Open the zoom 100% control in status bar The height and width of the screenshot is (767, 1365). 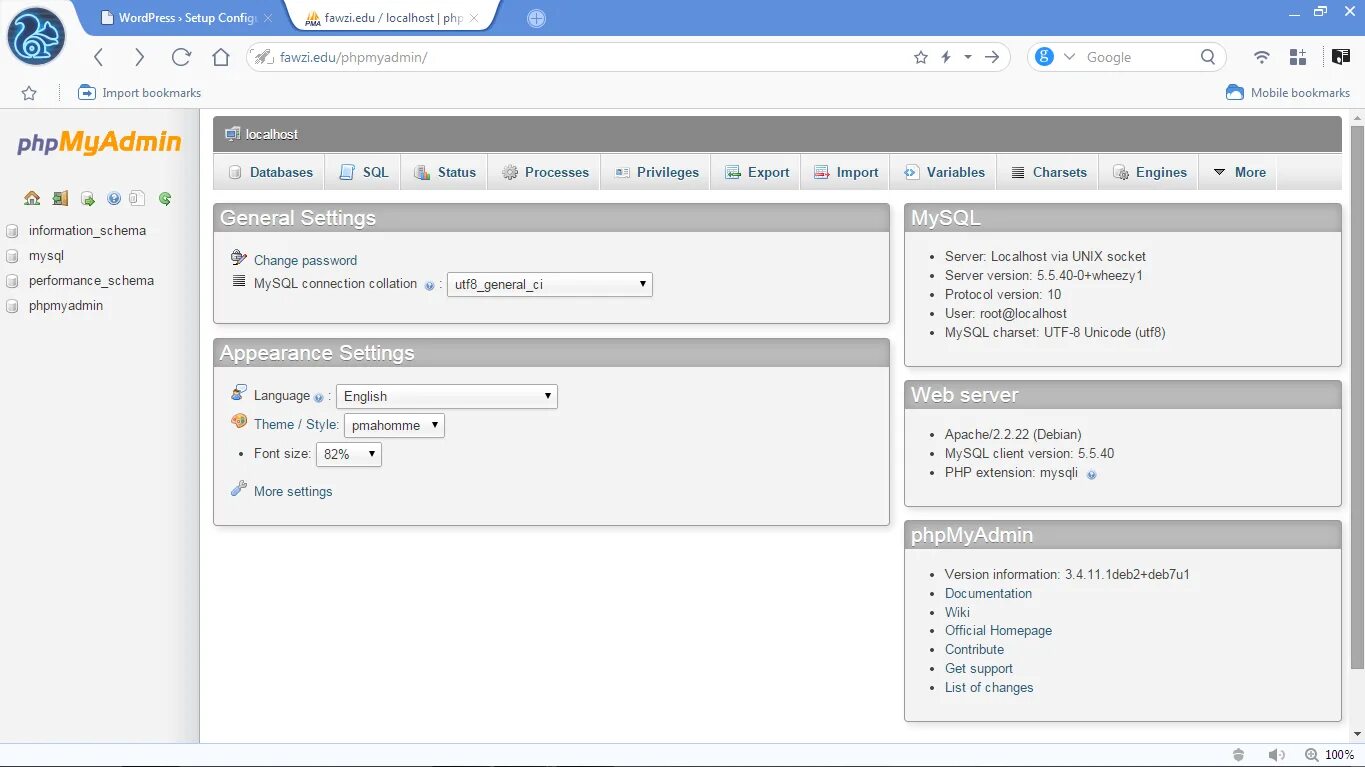coord(1329,755)
